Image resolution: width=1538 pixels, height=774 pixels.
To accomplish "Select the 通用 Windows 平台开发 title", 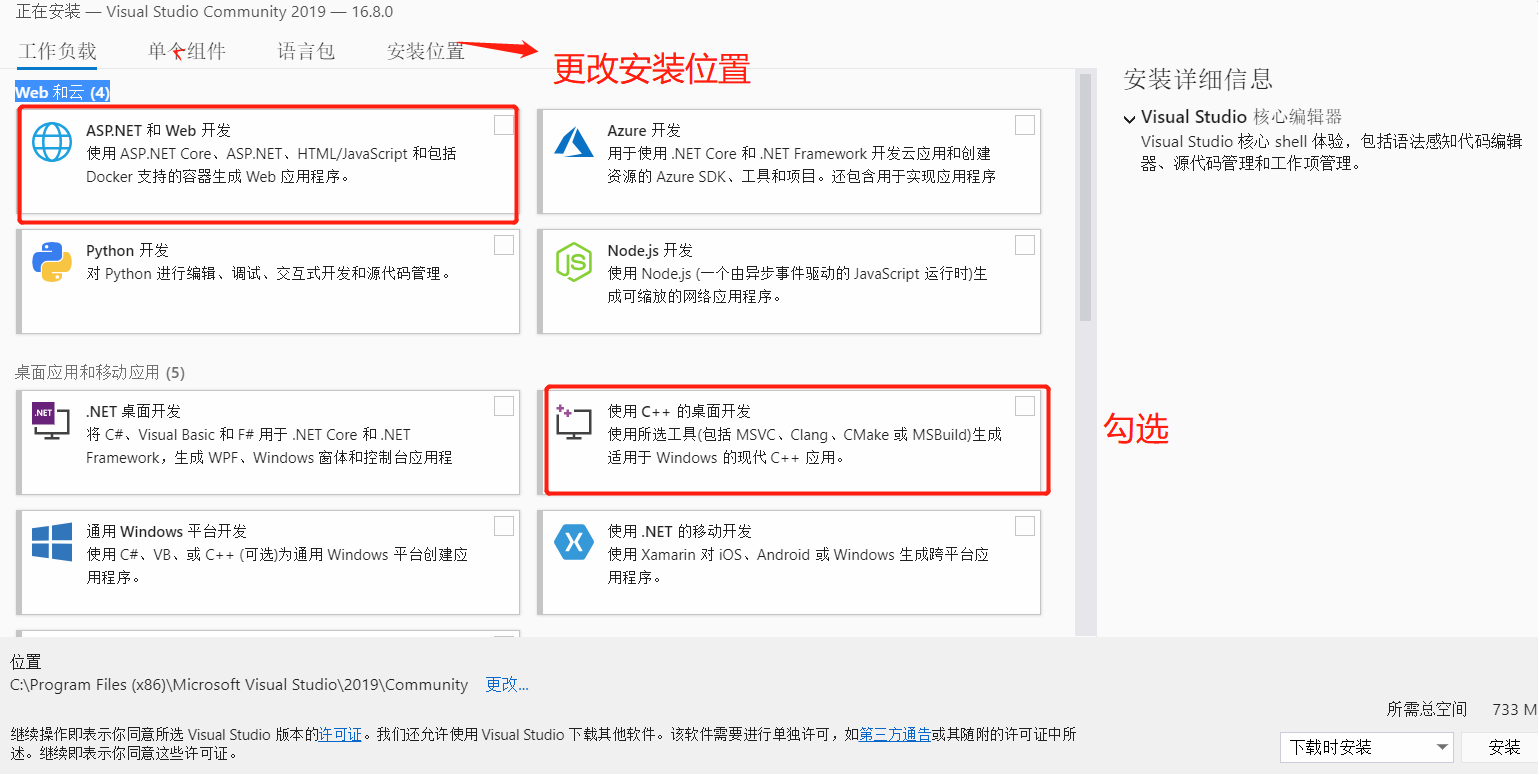I will (166, 531).
